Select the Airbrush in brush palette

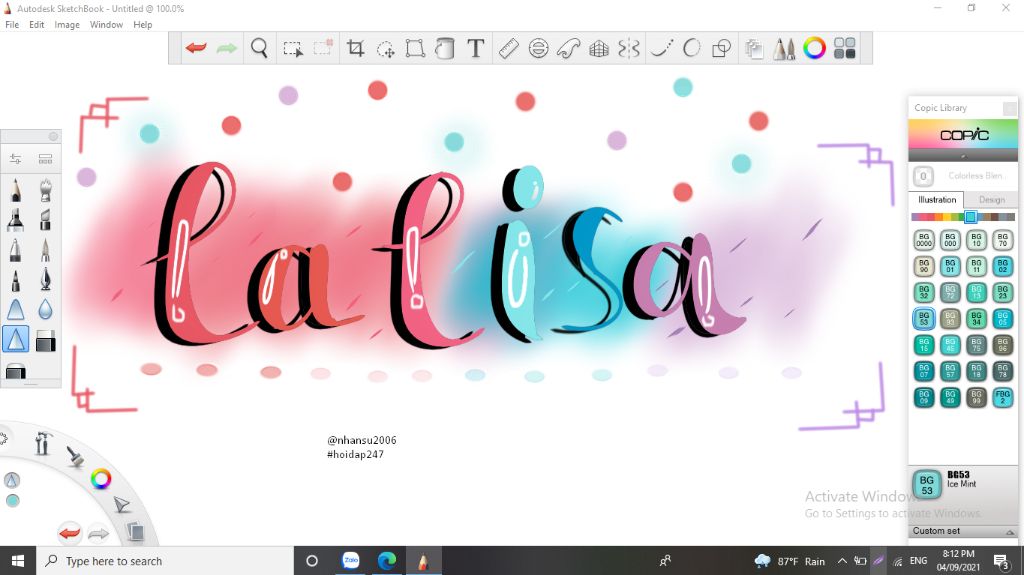click(45, 191)
